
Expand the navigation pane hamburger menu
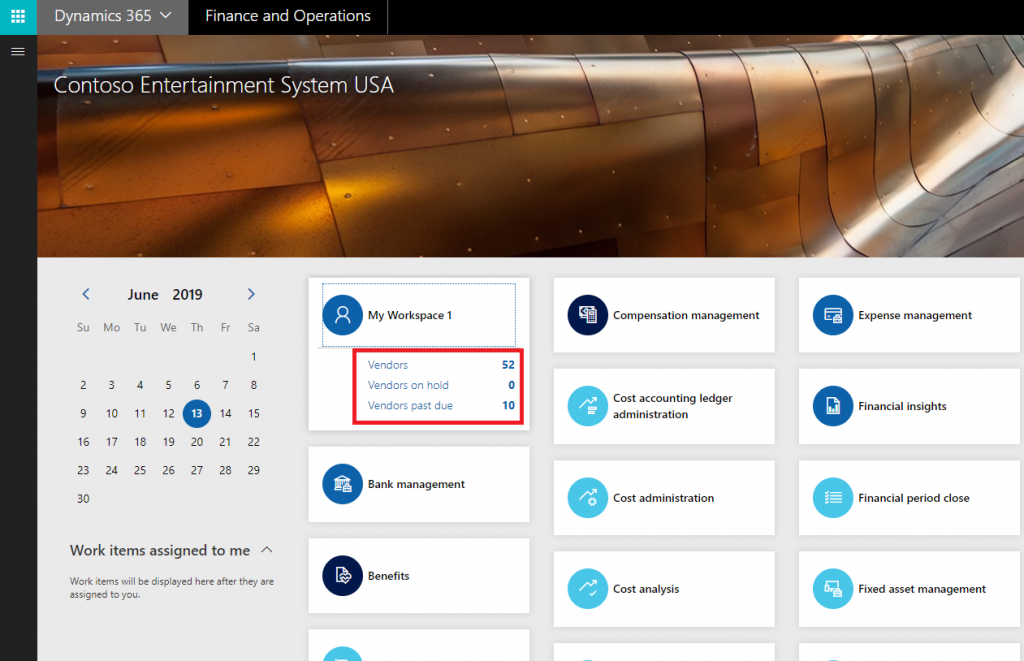[x=18, y=52]
